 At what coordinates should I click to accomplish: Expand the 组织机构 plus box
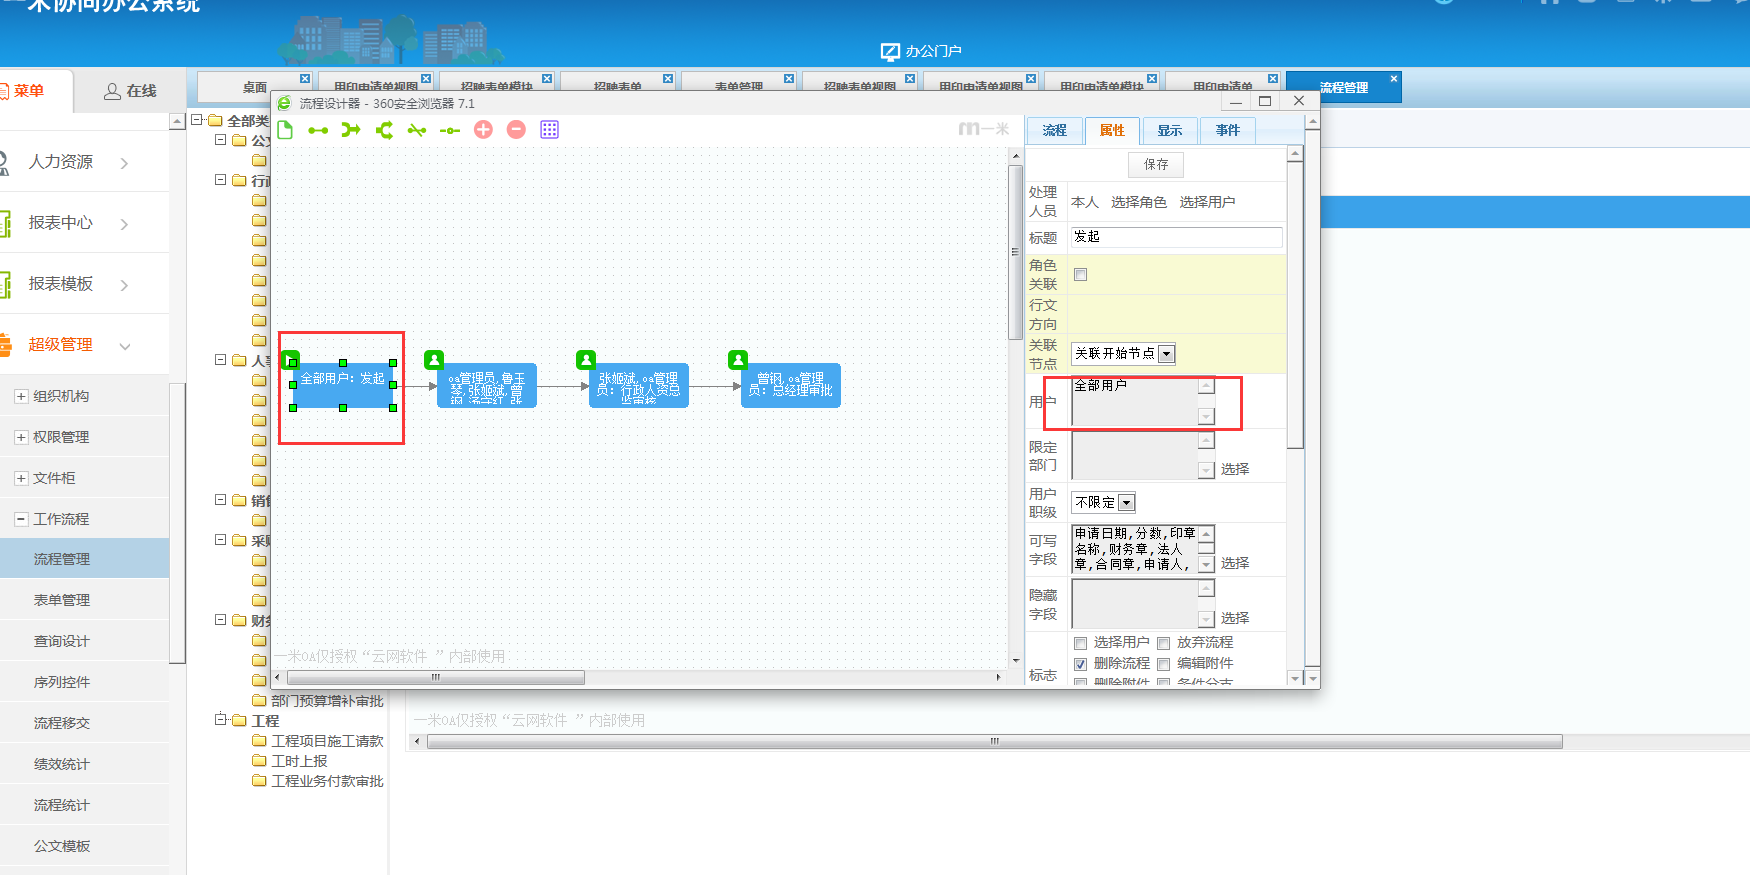click(x=21, y=396)
